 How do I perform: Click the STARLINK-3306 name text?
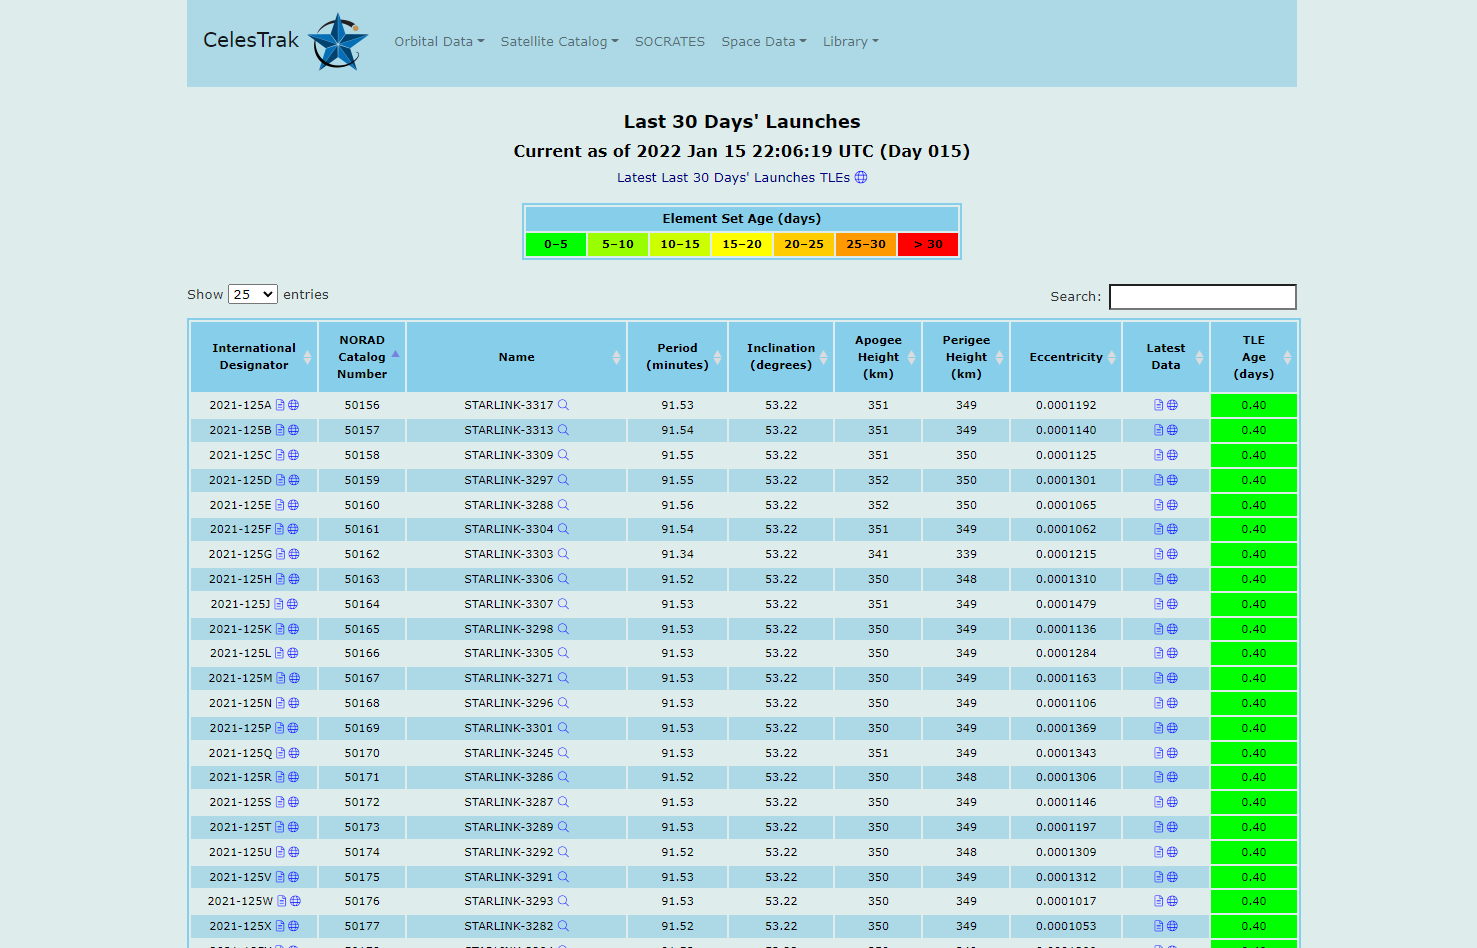click(x=509, y=579)
